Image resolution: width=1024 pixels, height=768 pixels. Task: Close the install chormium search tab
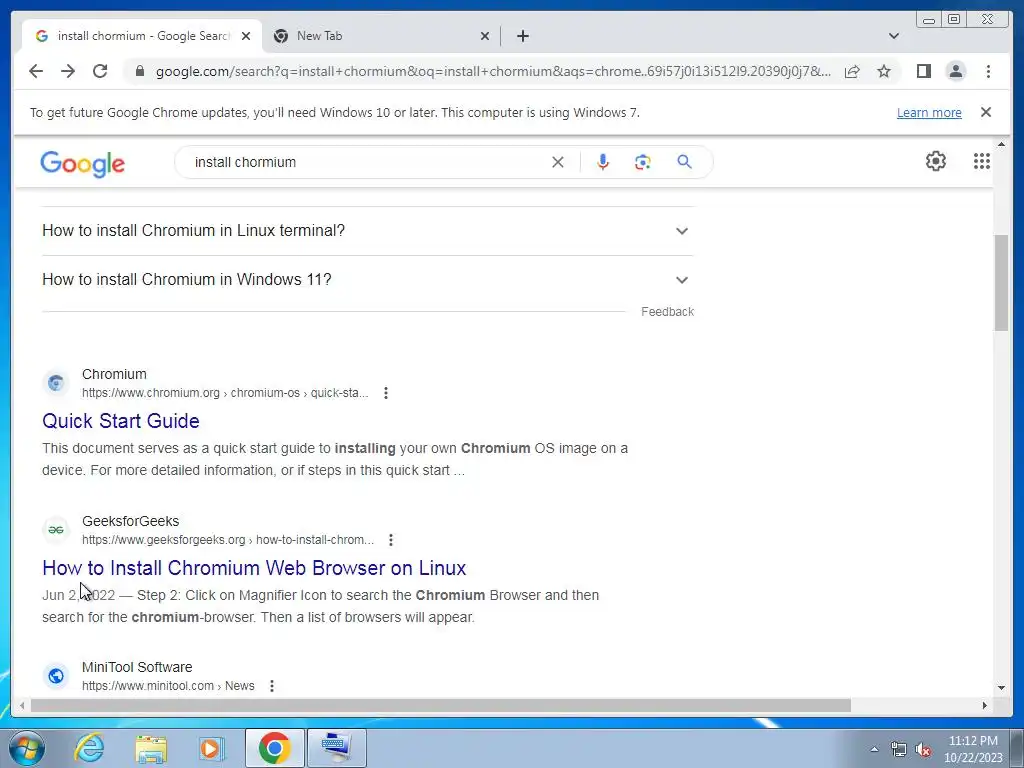coord(246,36)
